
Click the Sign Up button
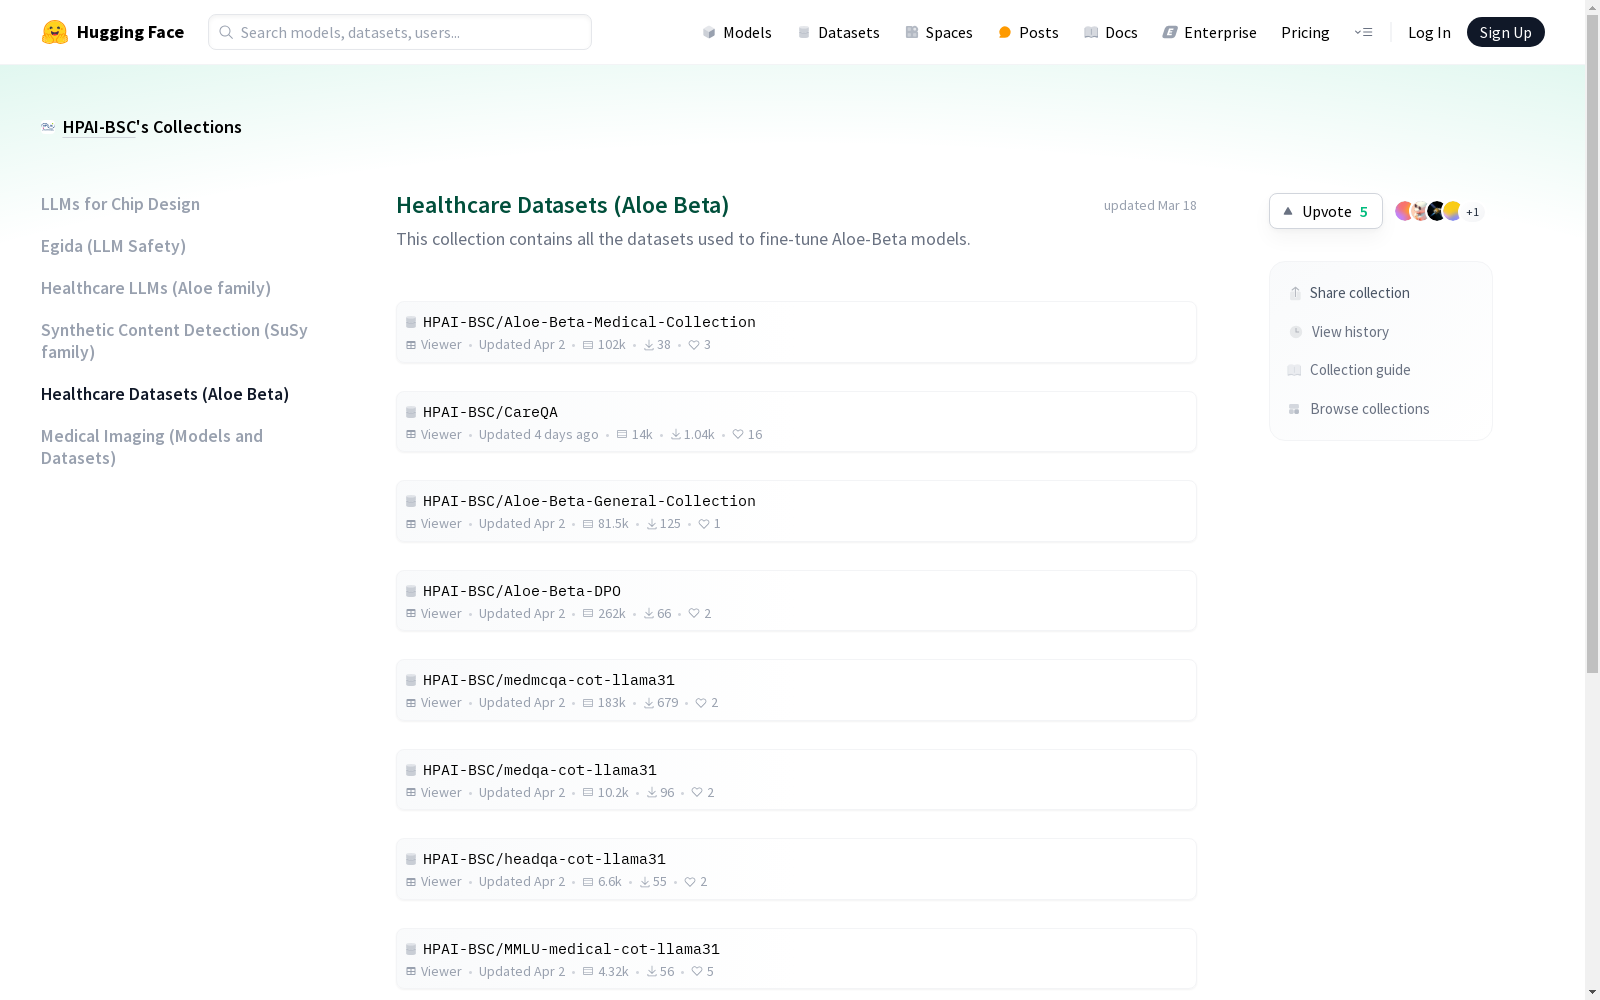1505,32
